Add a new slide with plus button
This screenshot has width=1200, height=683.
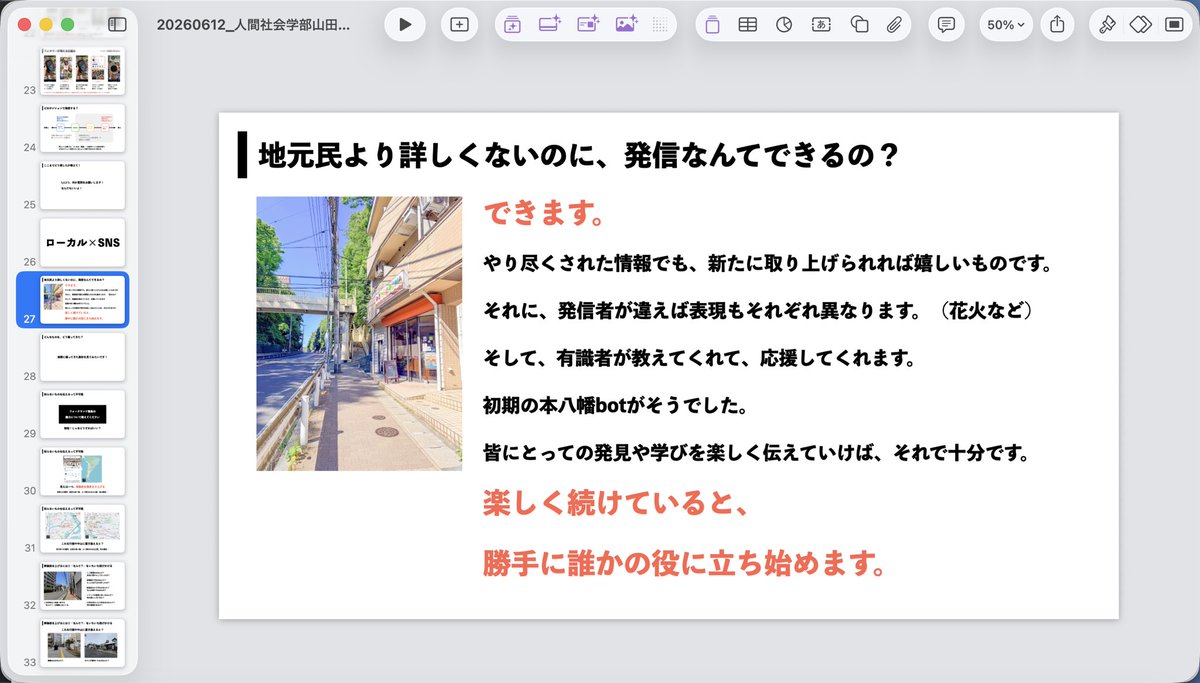pyautogui.click(x=459, y=25)
